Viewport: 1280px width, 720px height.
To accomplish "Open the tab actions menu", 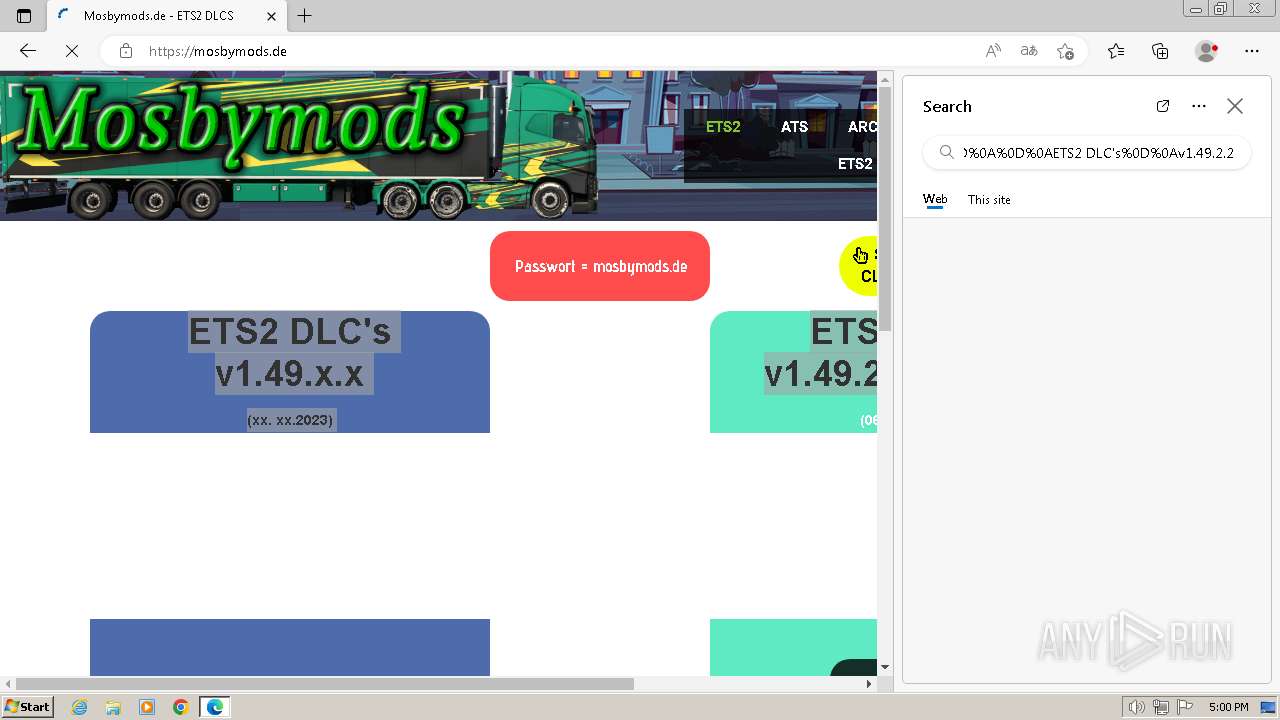I will (24, 15).
